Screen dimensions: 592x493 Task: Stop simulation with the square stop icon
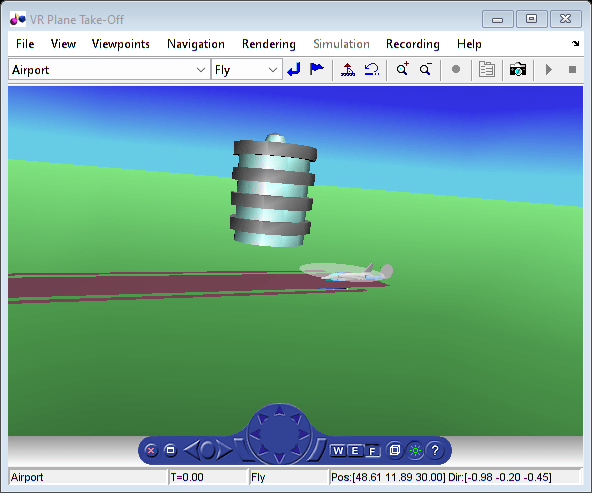point(572,69)
